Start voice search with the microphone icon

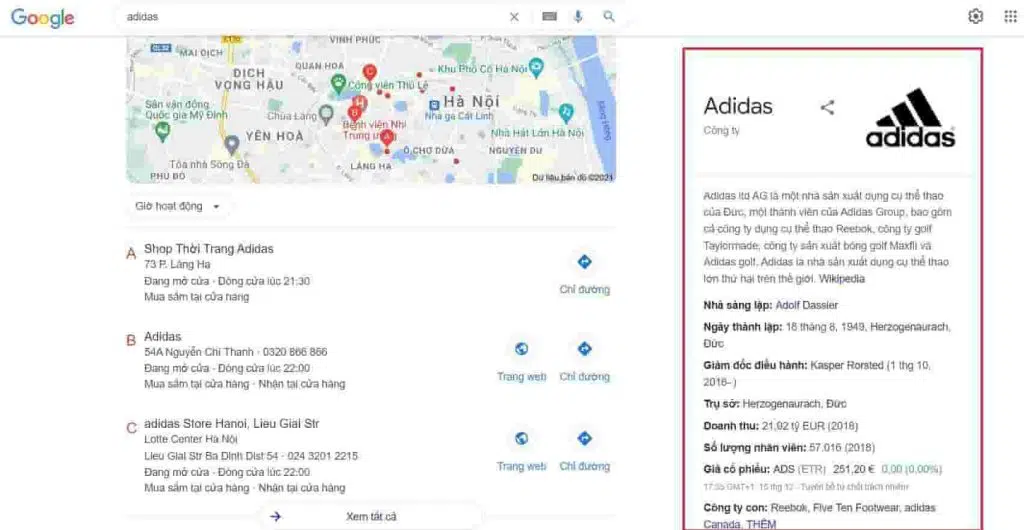coord(578,17)
